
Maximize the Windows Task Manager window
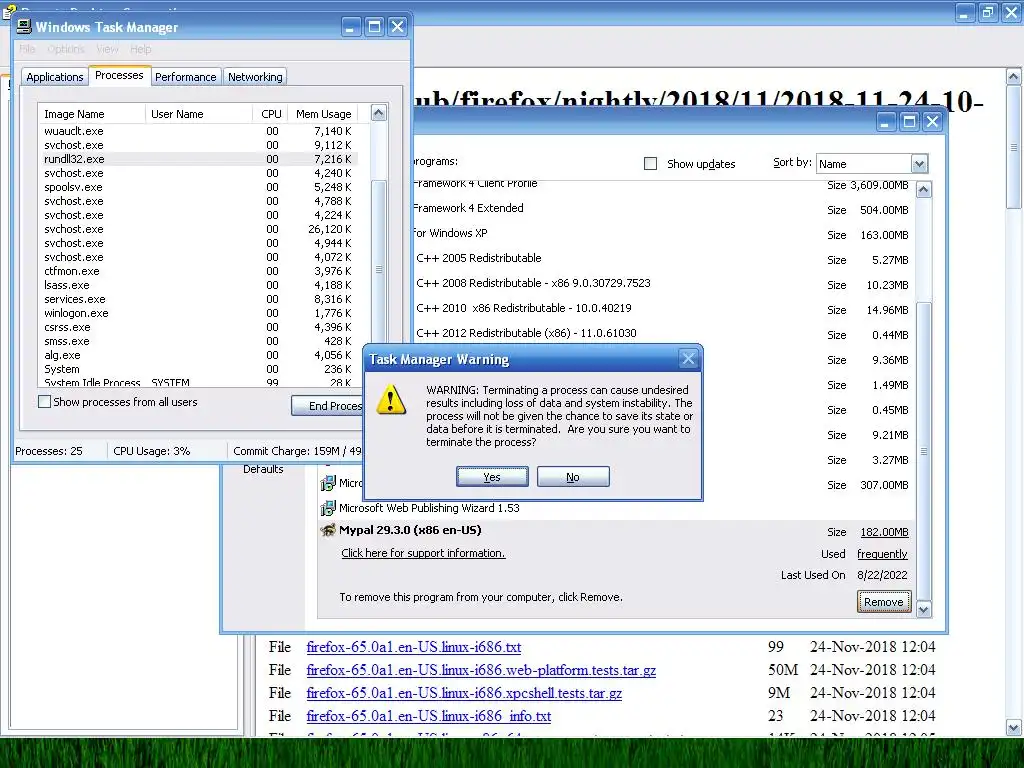374,27
